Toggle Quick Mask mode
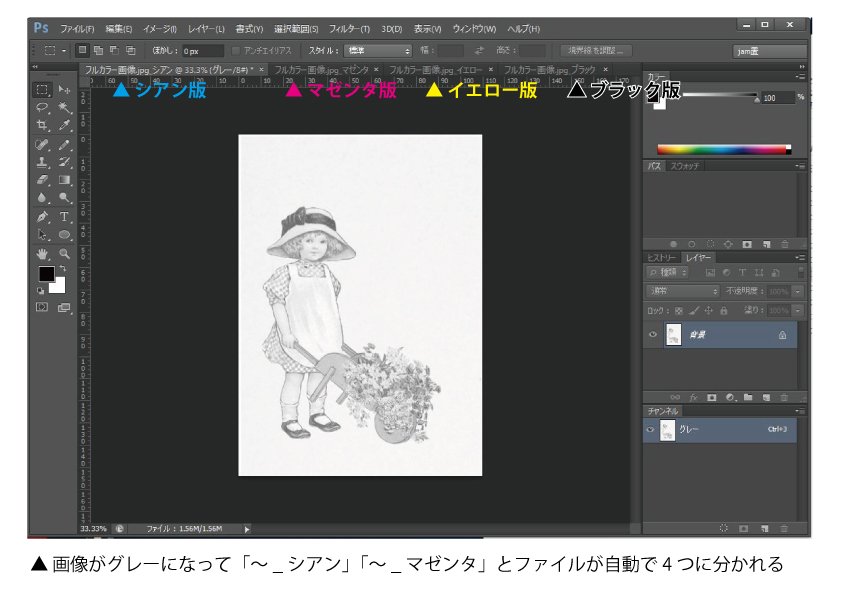842x595 pixels. (x=42, y=307)
